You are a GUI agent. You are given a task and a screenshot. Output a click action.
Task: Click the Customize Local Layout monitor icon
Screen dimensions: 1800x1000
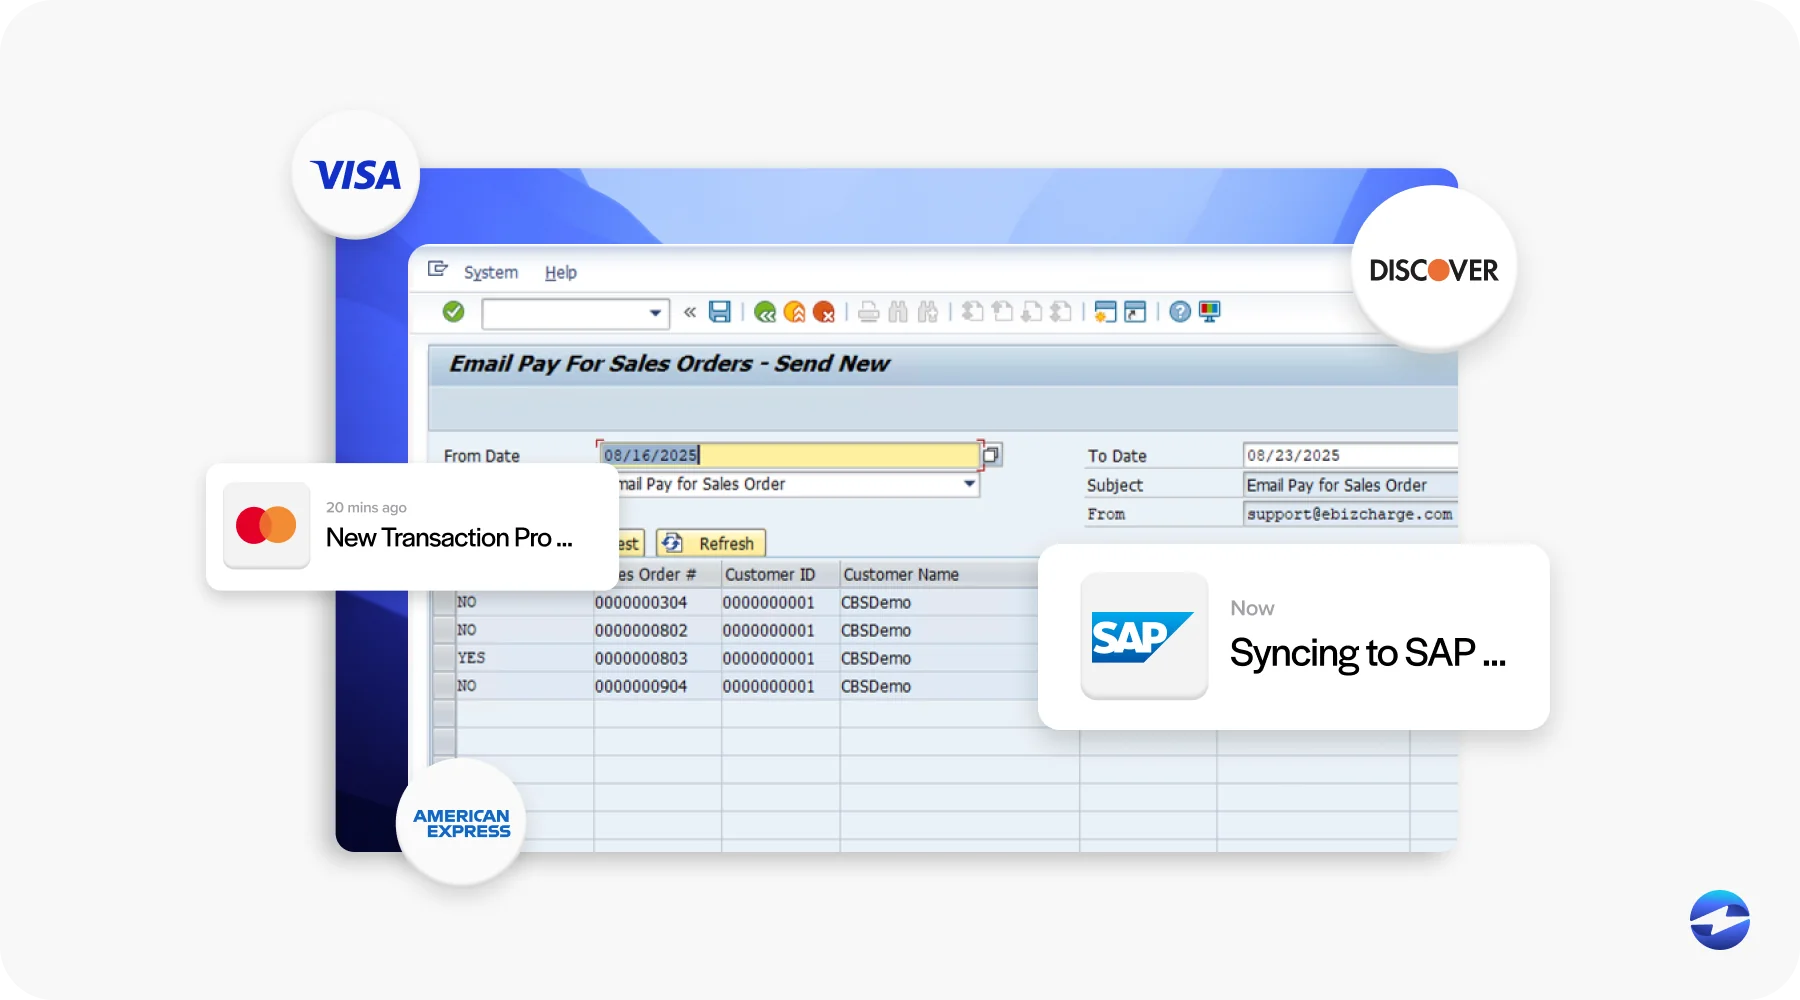point(1210,312)
